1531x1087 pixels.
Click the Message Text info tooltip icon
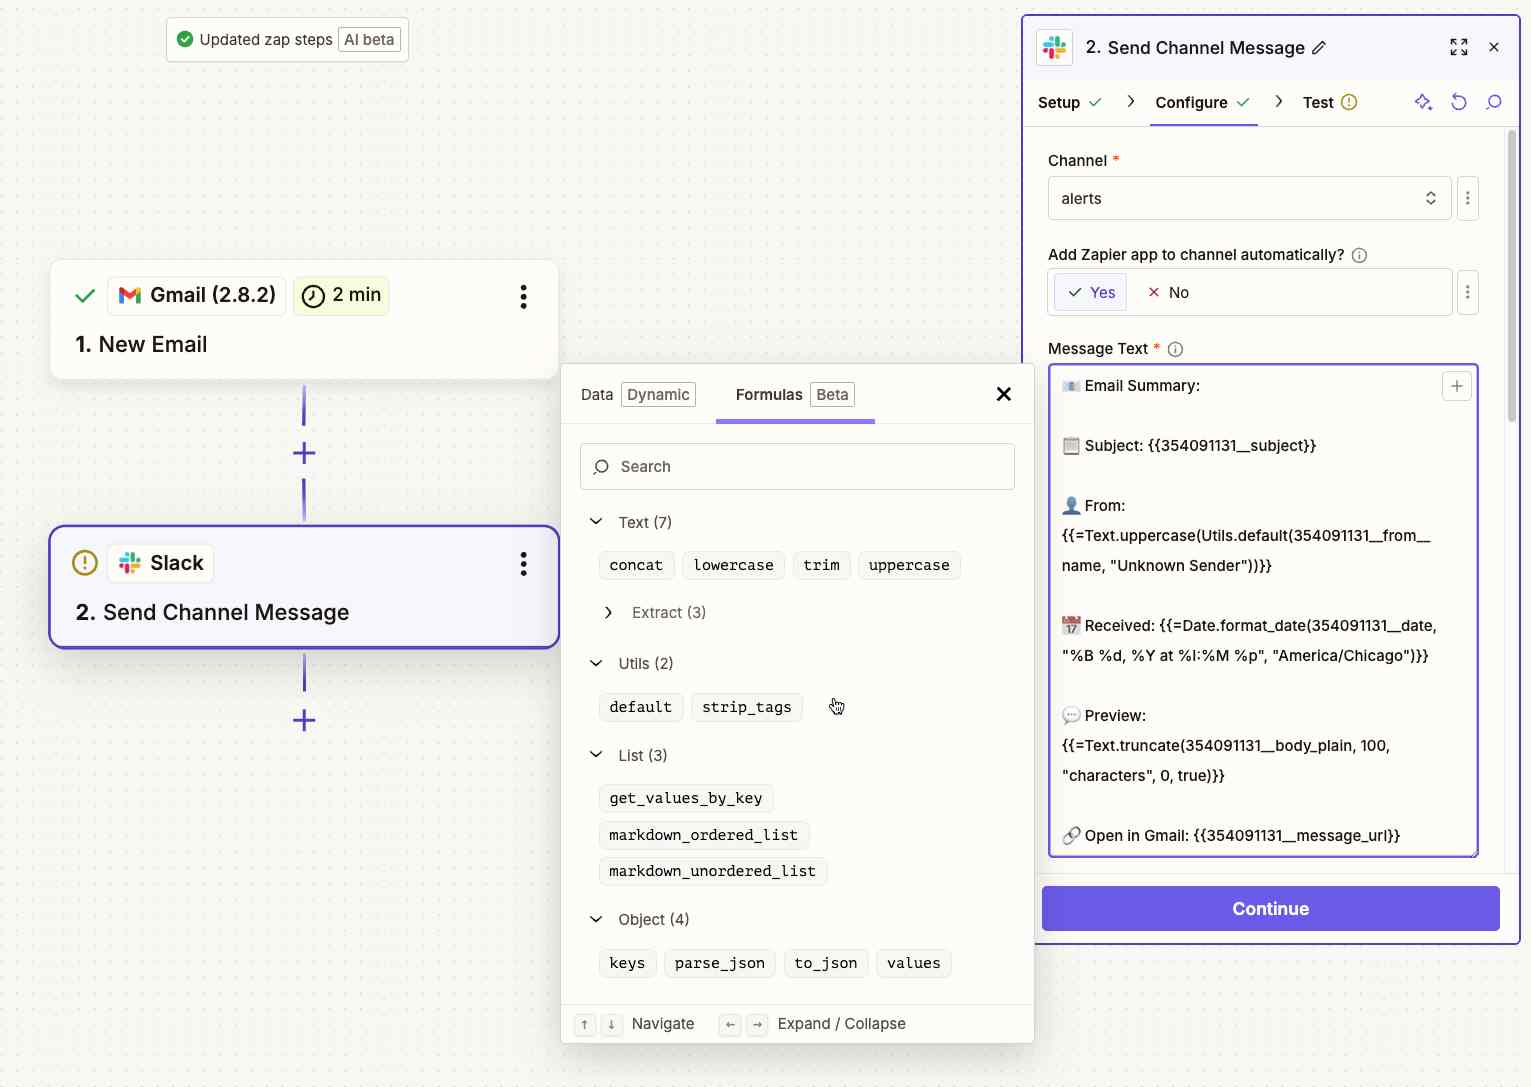tap(1175, 349)
